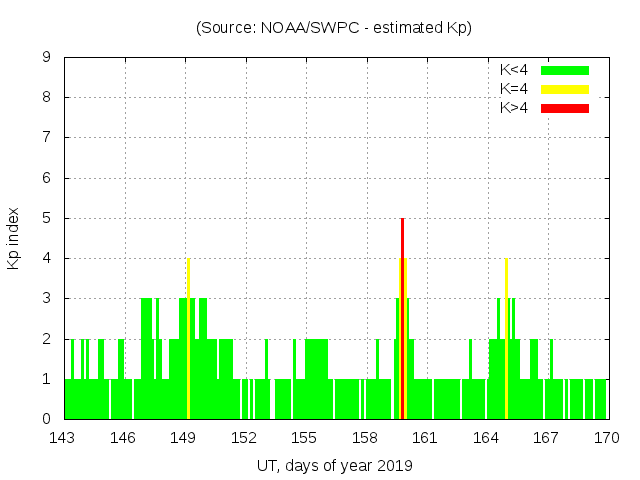The width and height of the screenshot is (640, 480).
Task: Pick the yellow Kp 4 bar near day 165
Action: point(506,340)
